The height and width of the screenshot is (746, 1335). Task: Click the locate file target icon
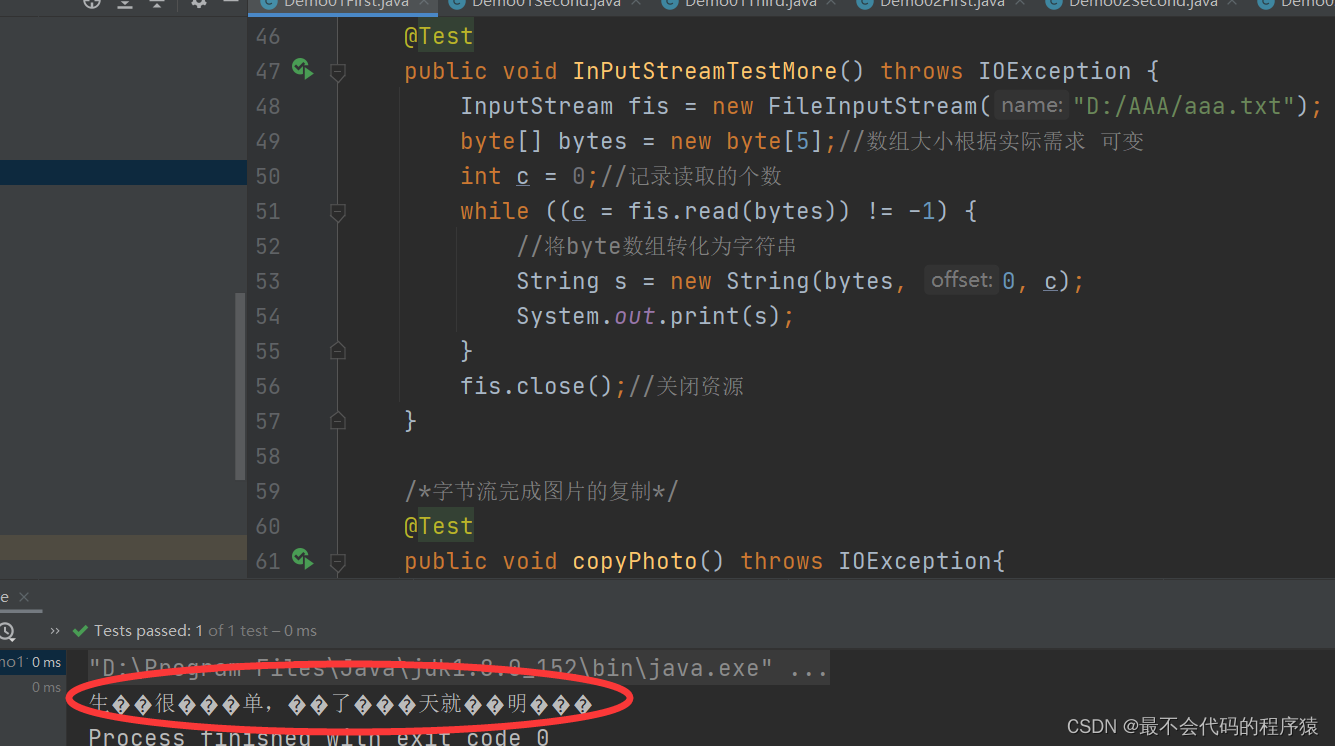pyautogui.click(x=92, y=3)
